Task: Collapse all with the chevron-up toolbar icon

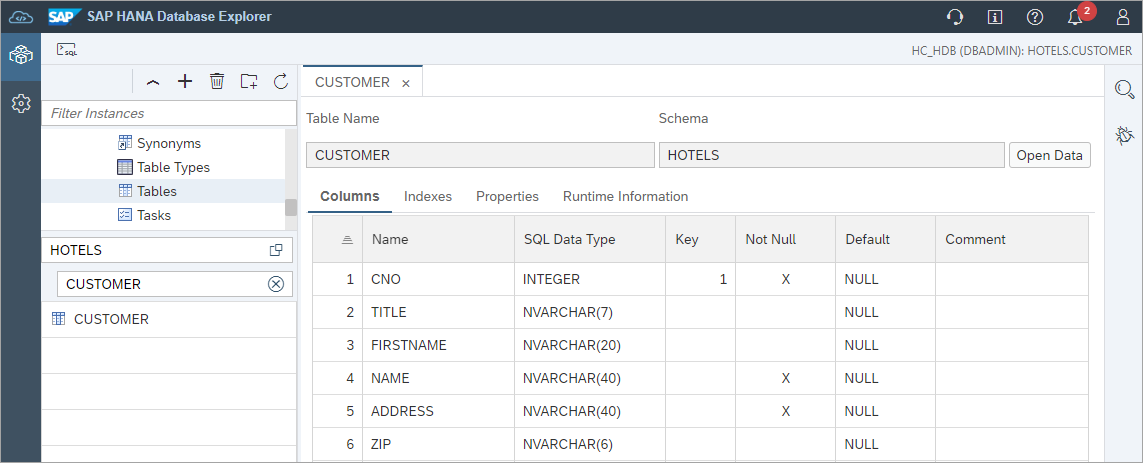Action: (152, 82)
